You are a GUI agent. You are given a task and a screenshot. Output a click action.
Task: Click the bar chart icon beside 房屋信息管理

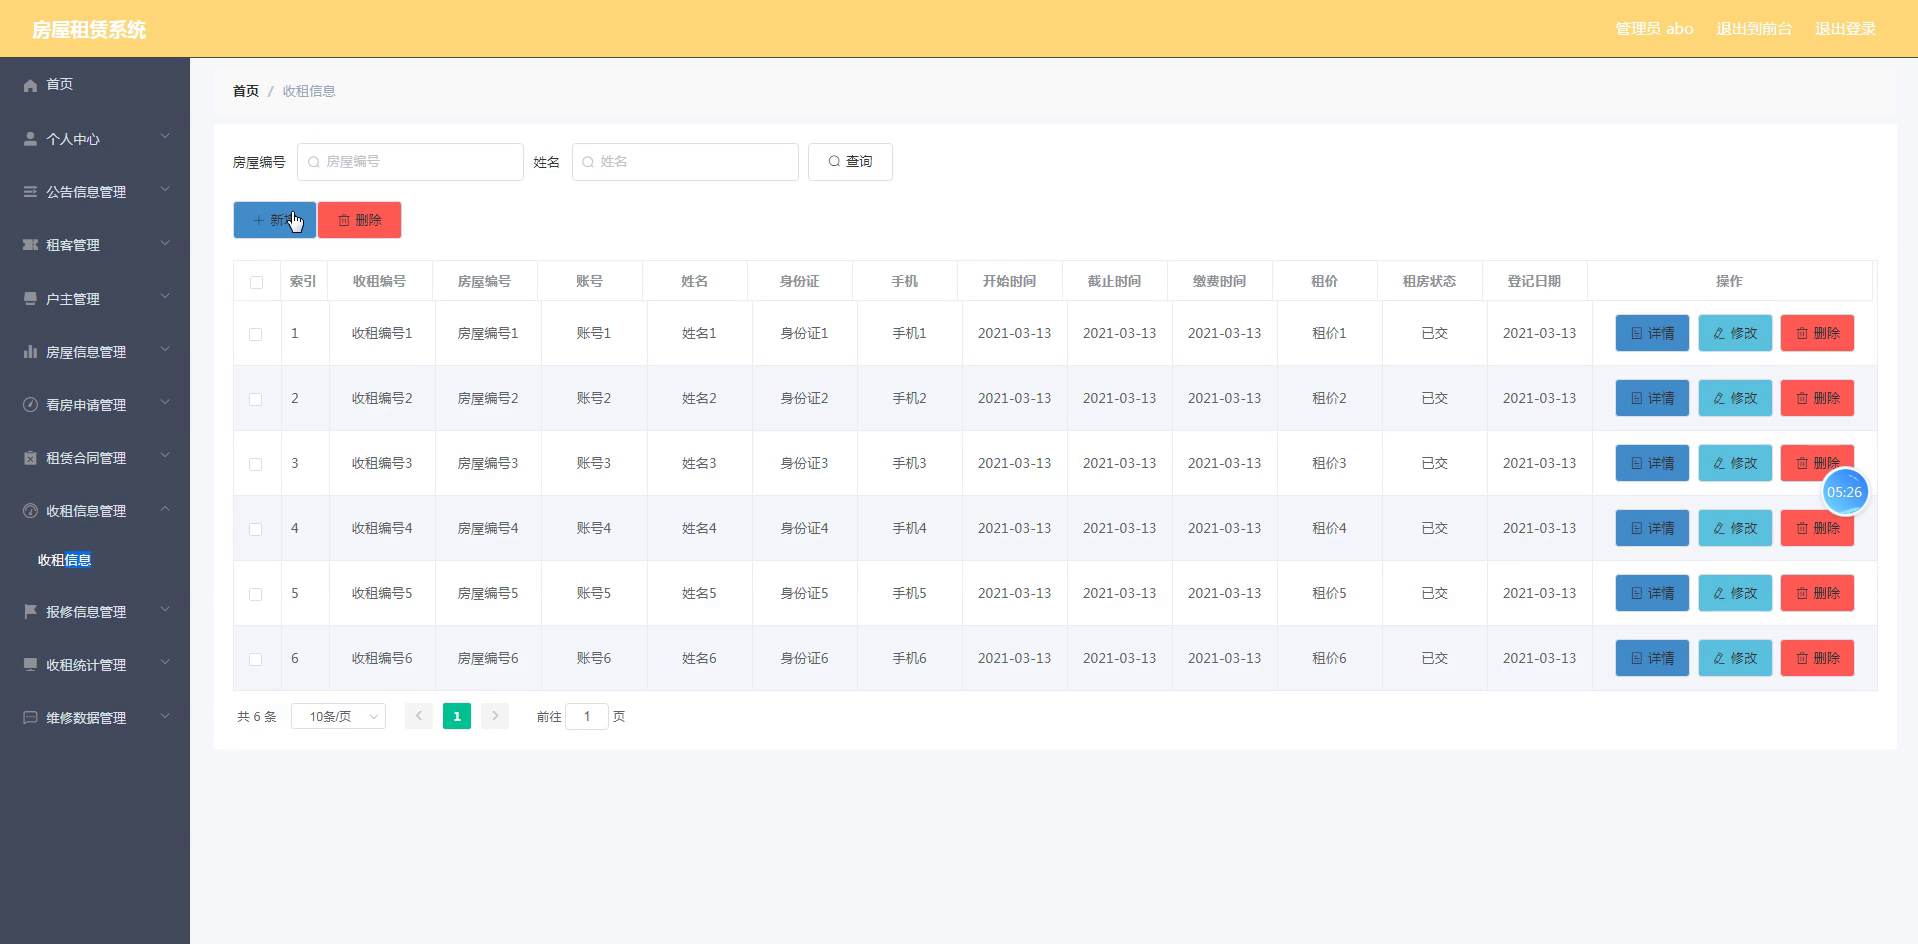tap(30, 352)
